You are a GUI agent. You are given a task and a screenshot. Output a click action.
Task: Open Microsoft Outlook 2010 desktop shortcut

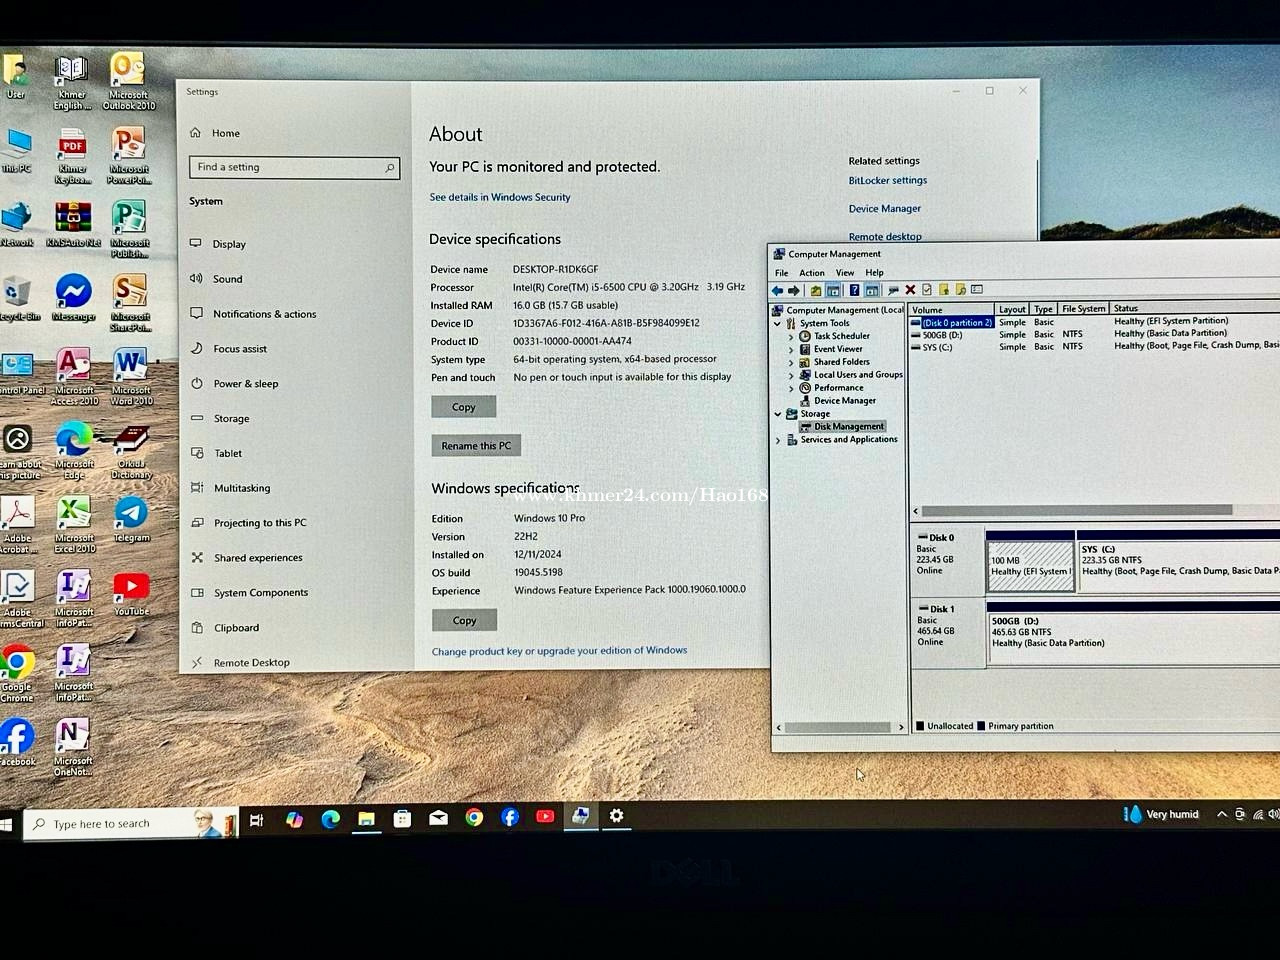pos(129,80)
